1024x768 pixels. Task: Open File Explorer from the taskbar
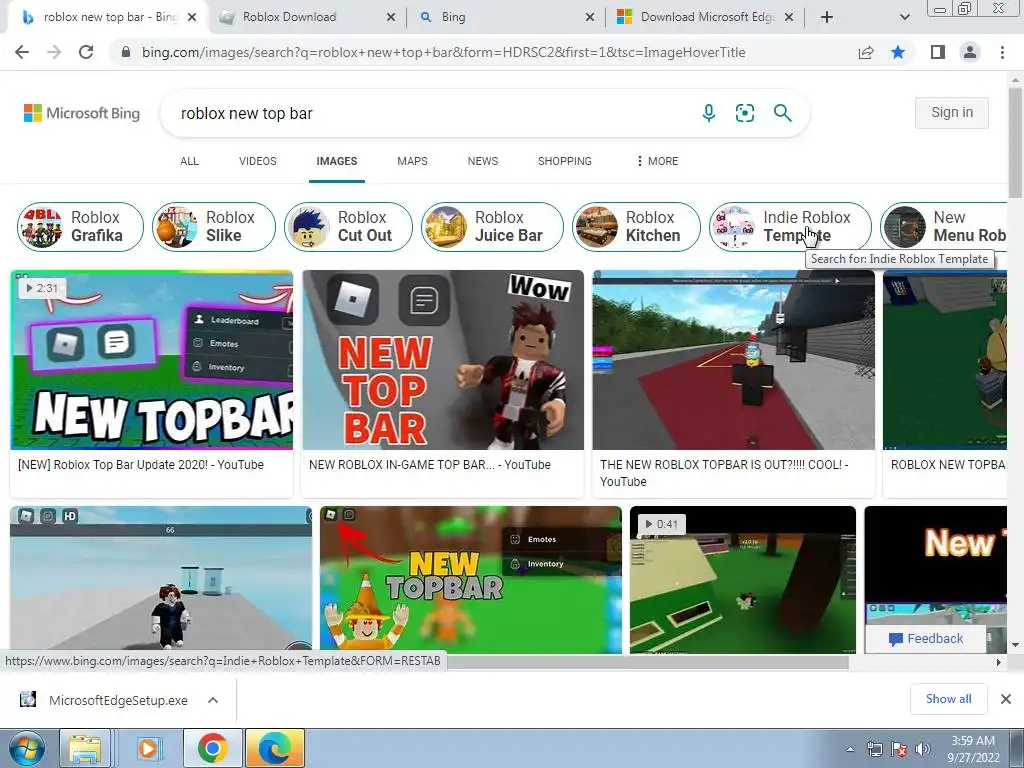pos(86,748)
